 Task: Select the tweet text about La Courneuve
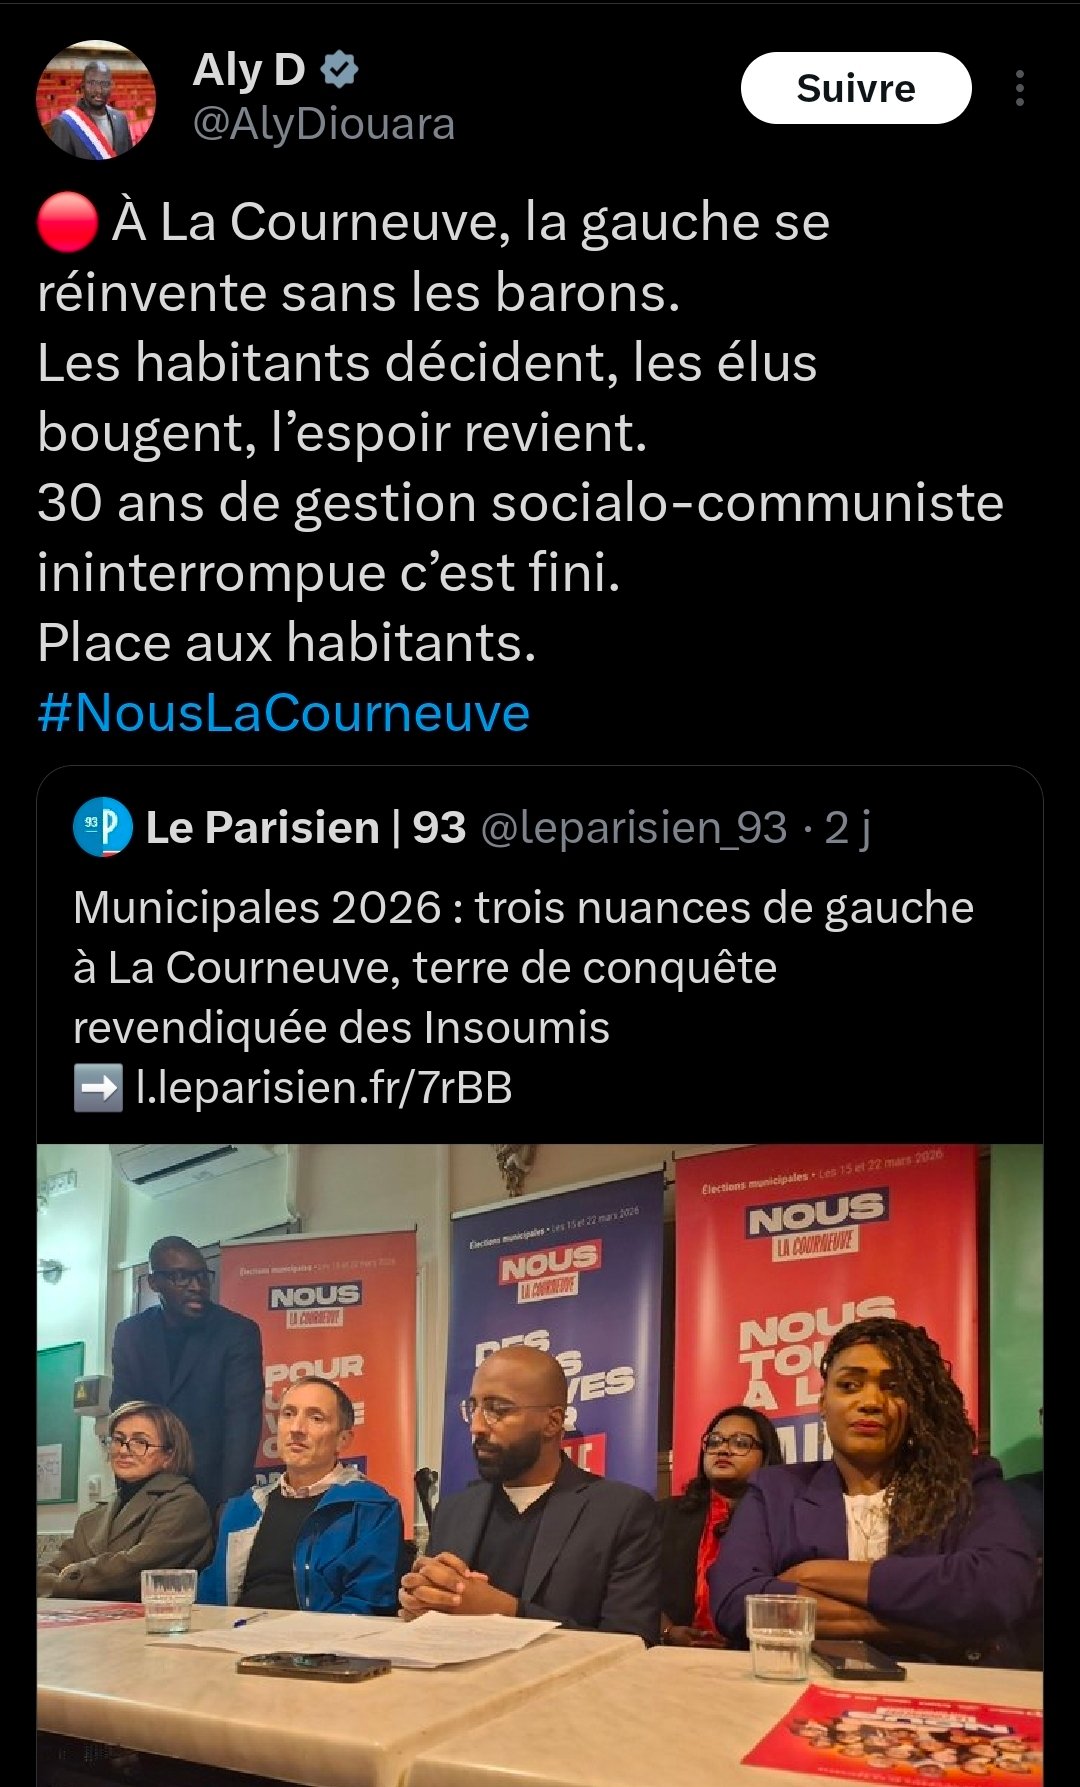click(x=520, y=432)
